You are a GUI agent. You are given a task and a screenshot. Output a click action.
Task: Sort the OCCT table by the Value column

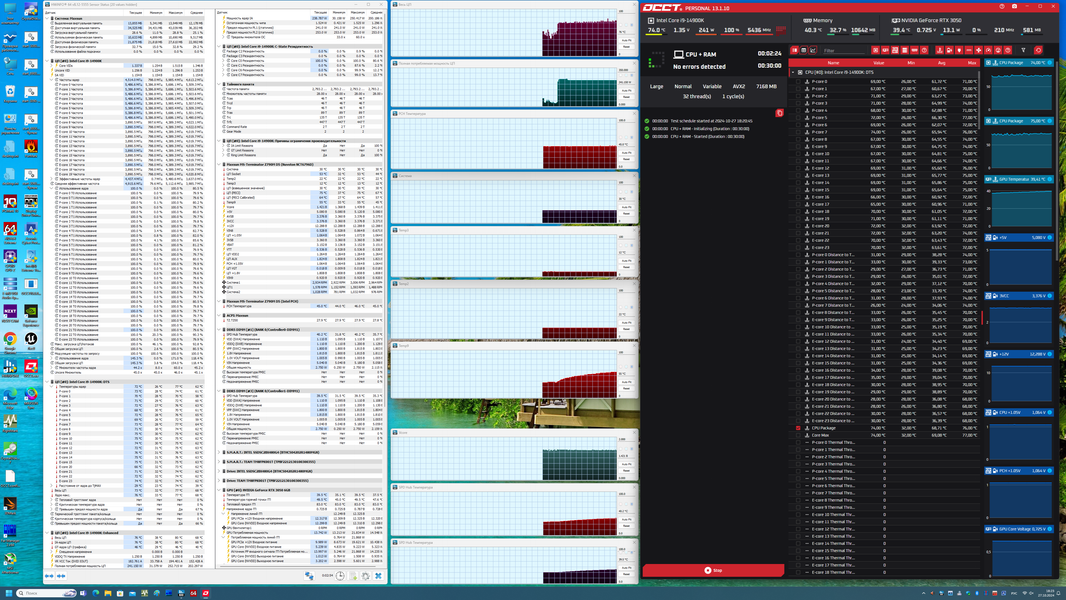878,63
